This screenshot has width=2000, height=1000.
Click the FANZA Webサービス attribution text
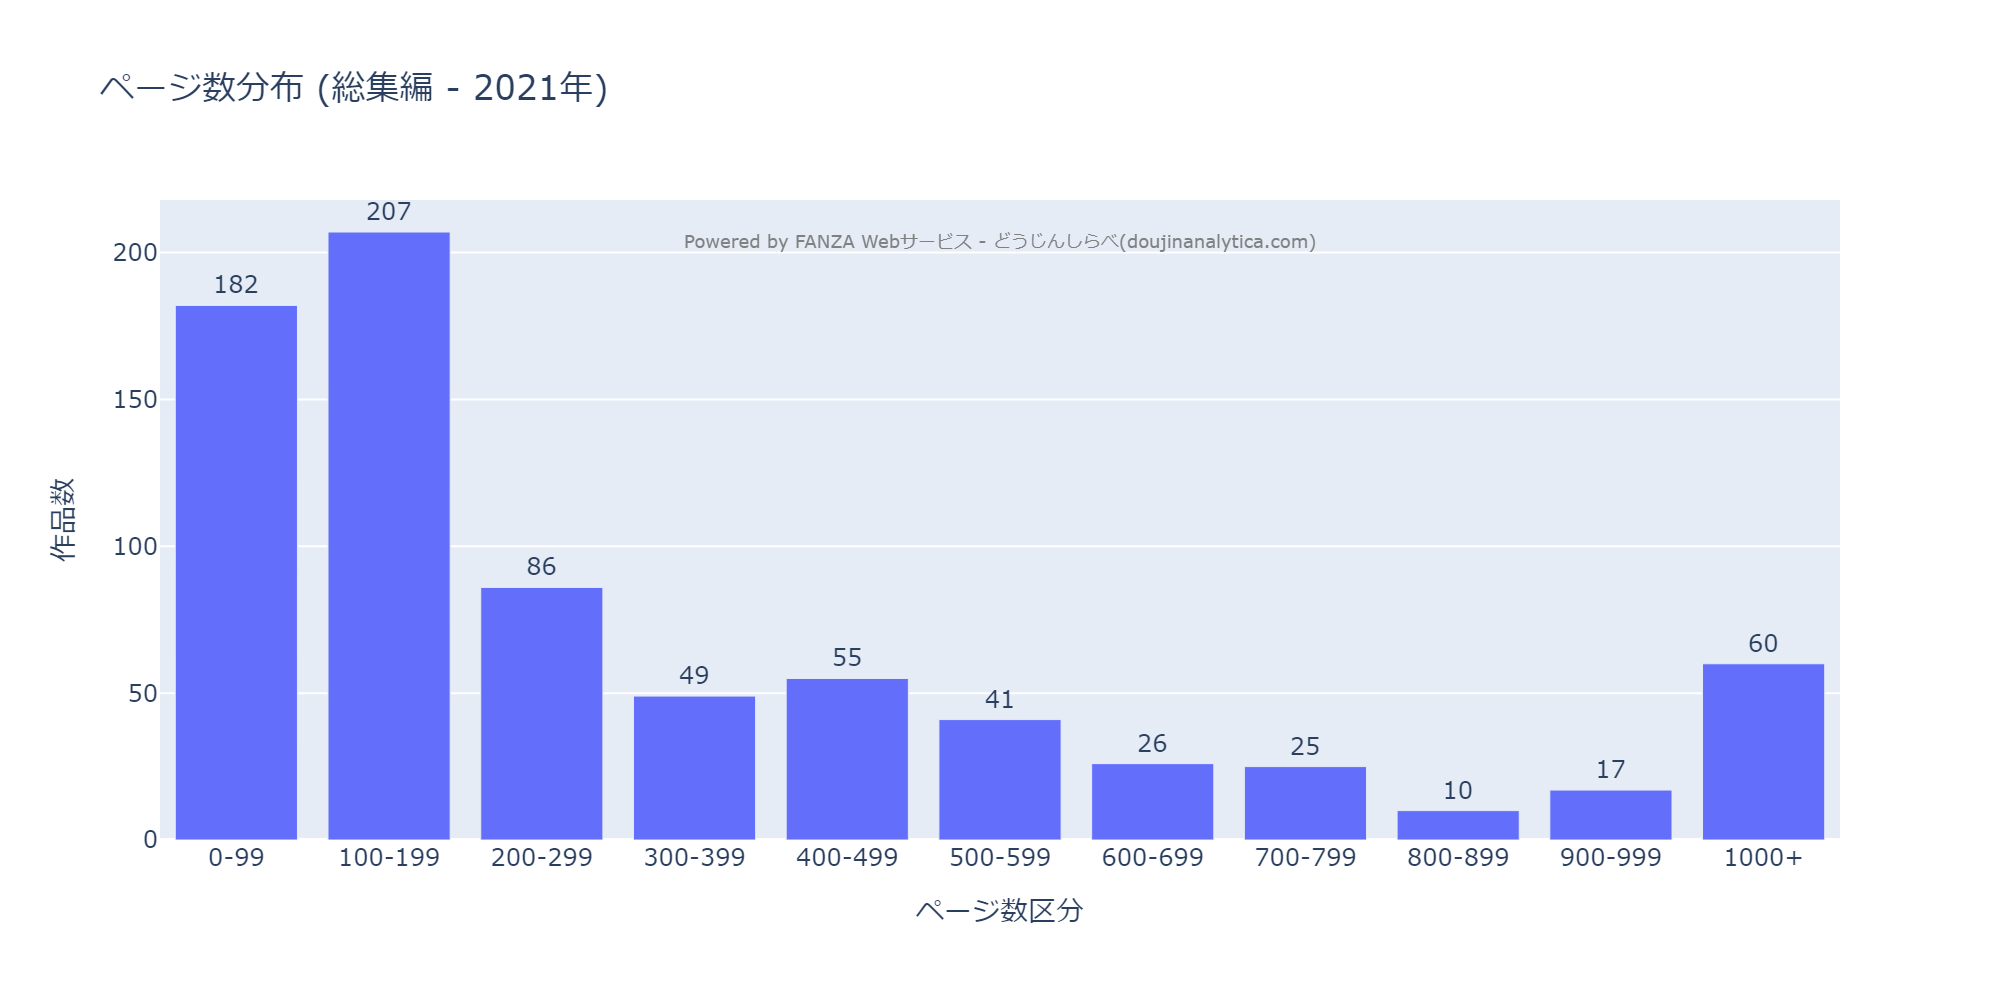point(999,242)
